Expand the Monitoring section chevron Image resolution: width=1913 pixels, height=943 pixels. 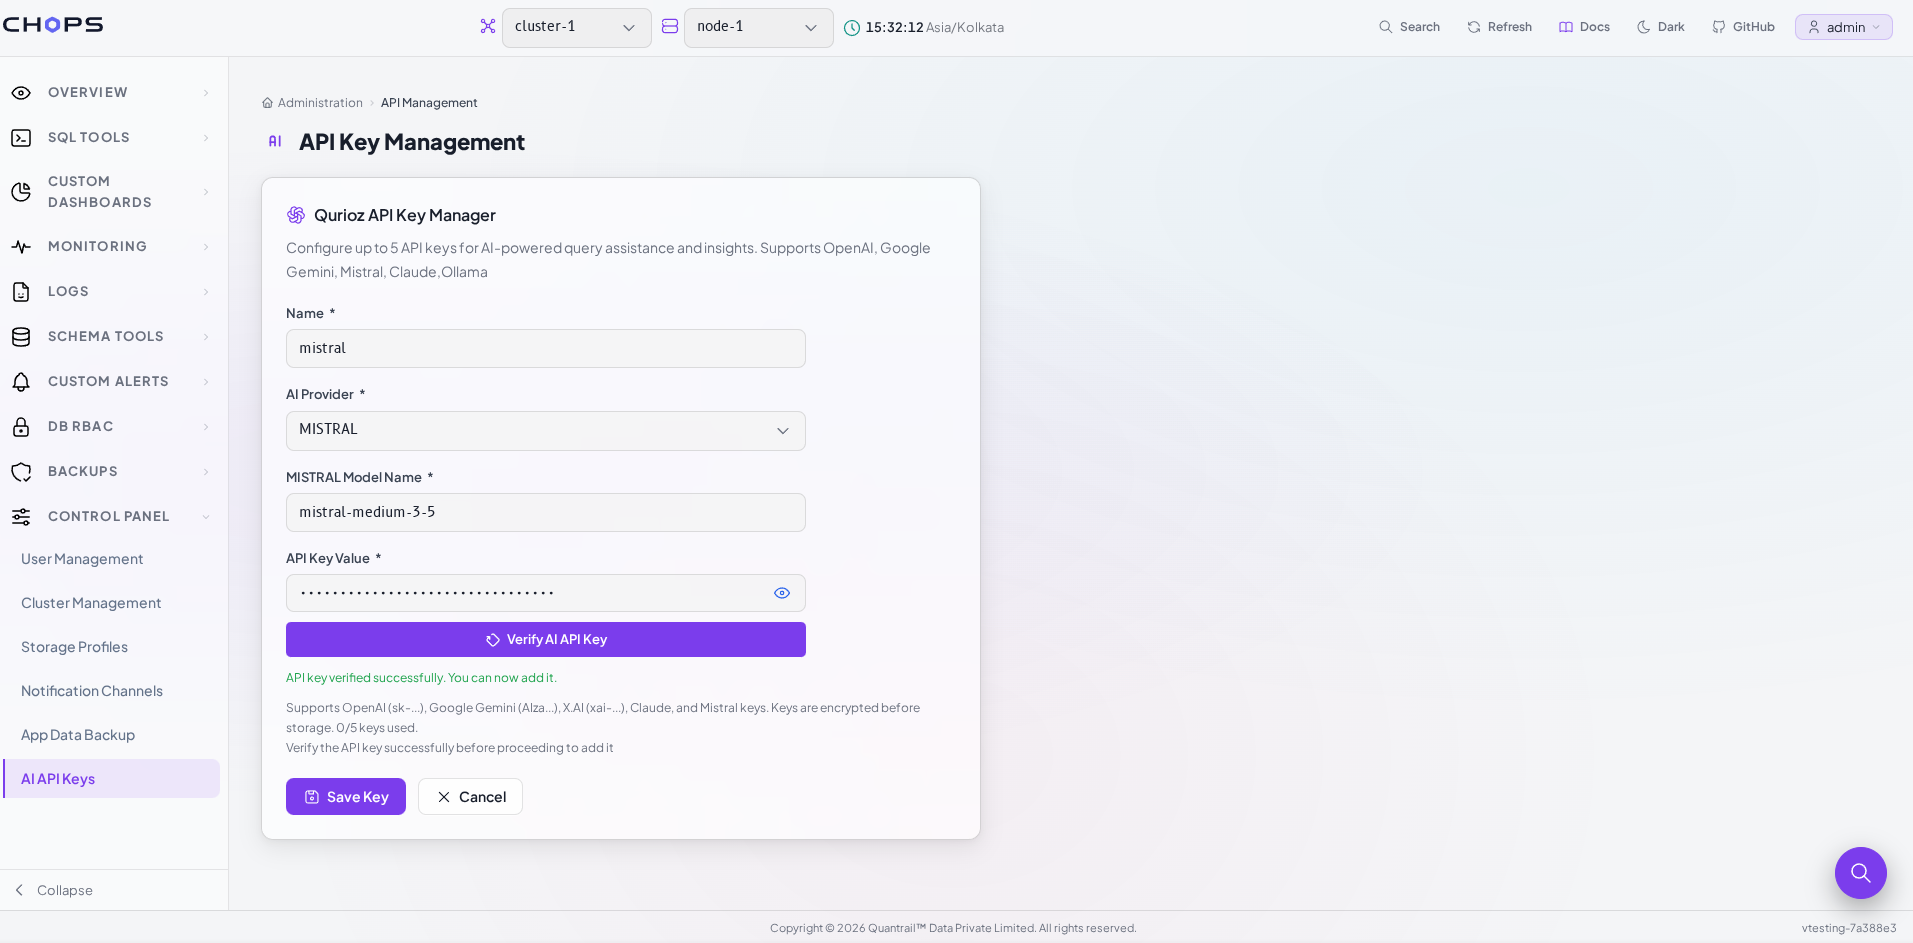(x=206, y=247)
